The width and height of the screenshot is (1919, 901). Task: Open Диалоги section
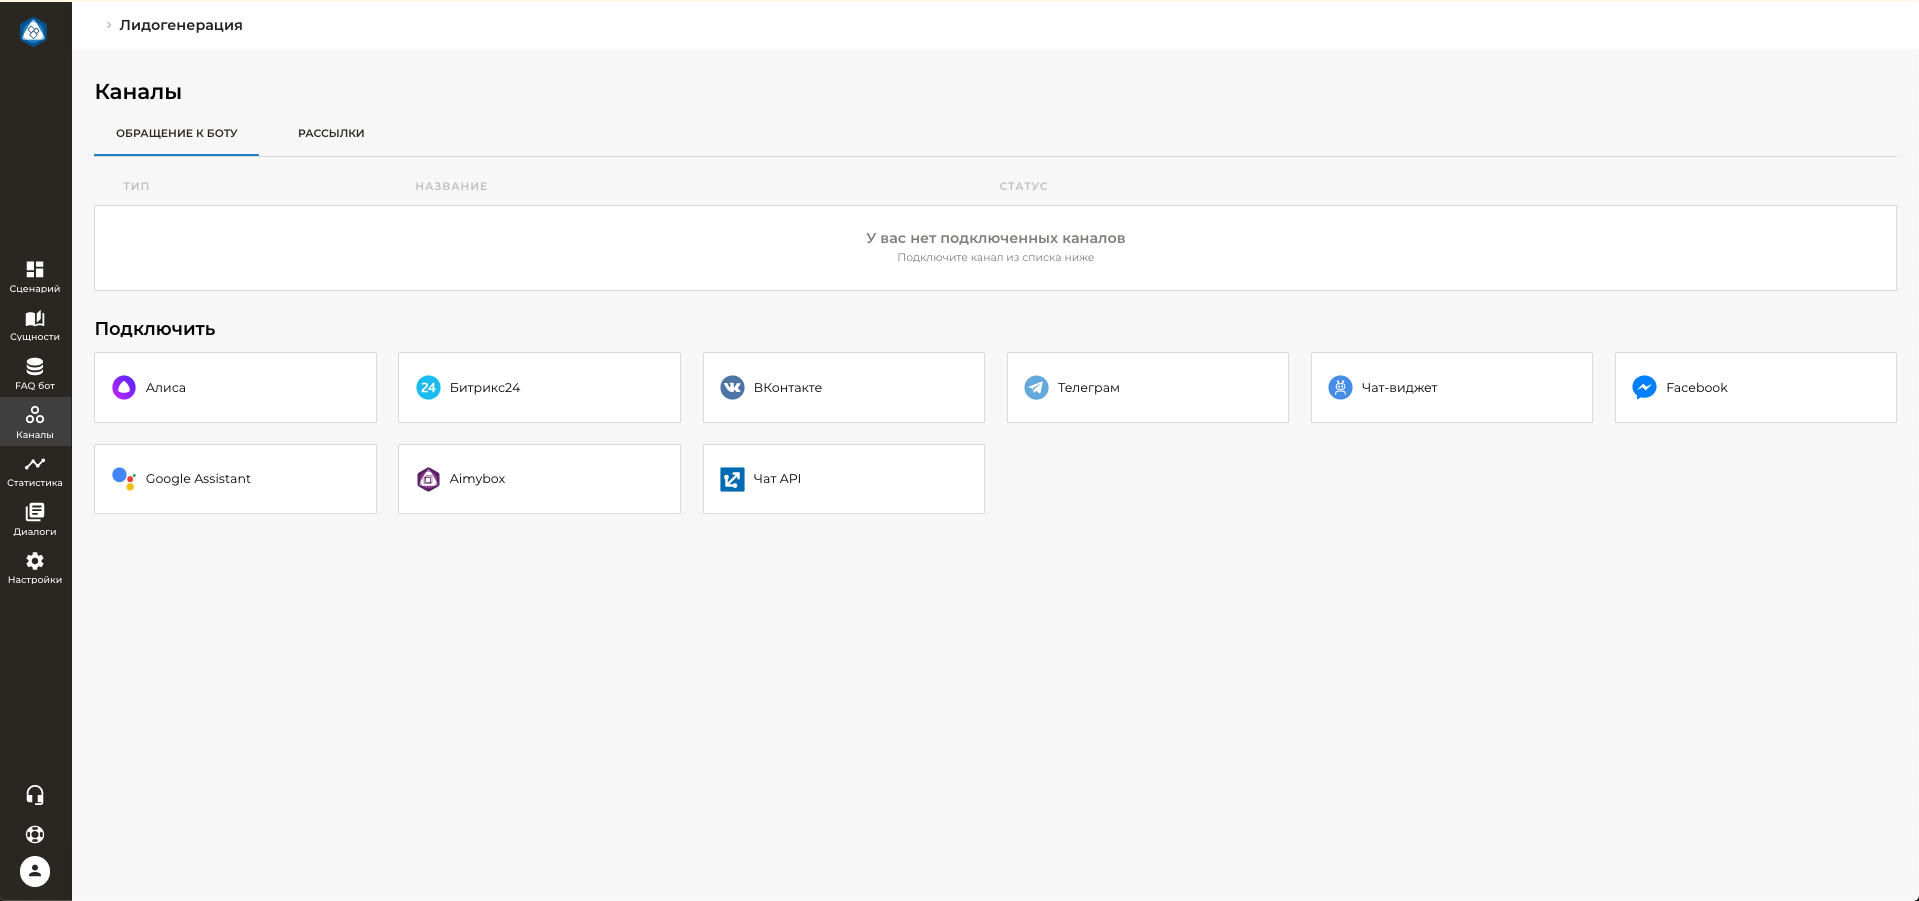pos(35,519)
